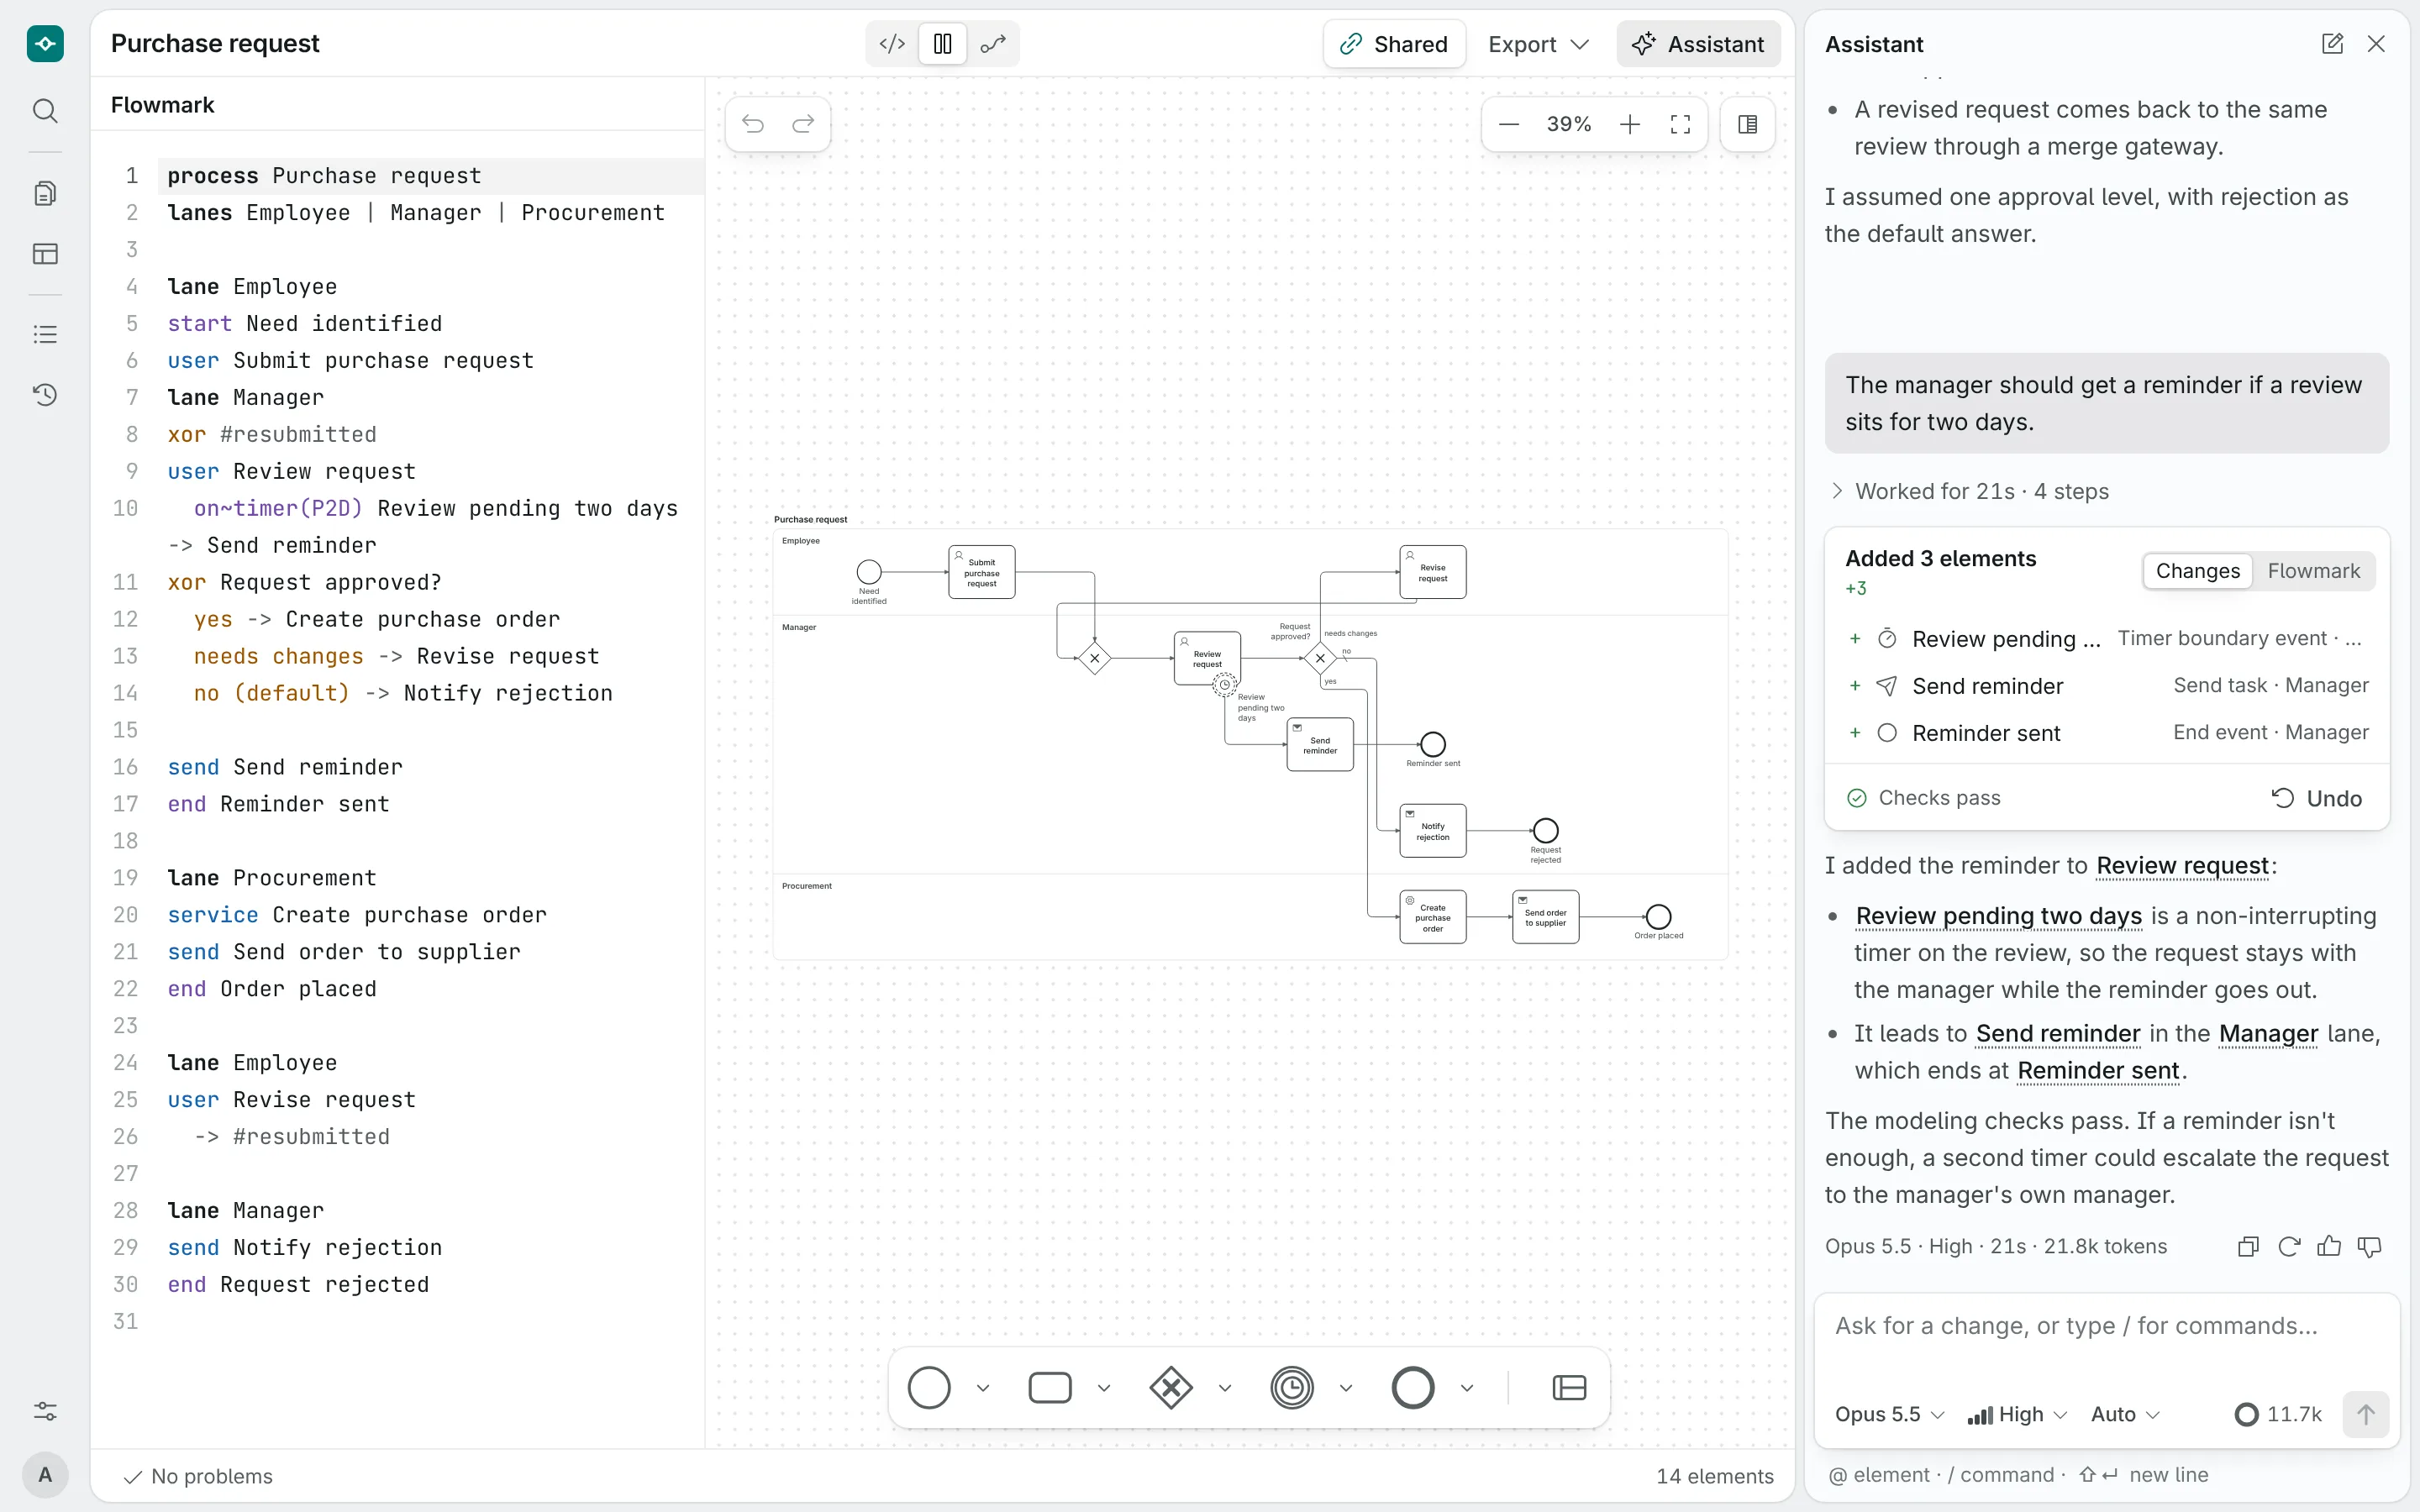Image resolution: width=2420 pixels, height=1512 pixels.
Task: Open the list outline icon in sidebar
Action: tap(45, 334)
